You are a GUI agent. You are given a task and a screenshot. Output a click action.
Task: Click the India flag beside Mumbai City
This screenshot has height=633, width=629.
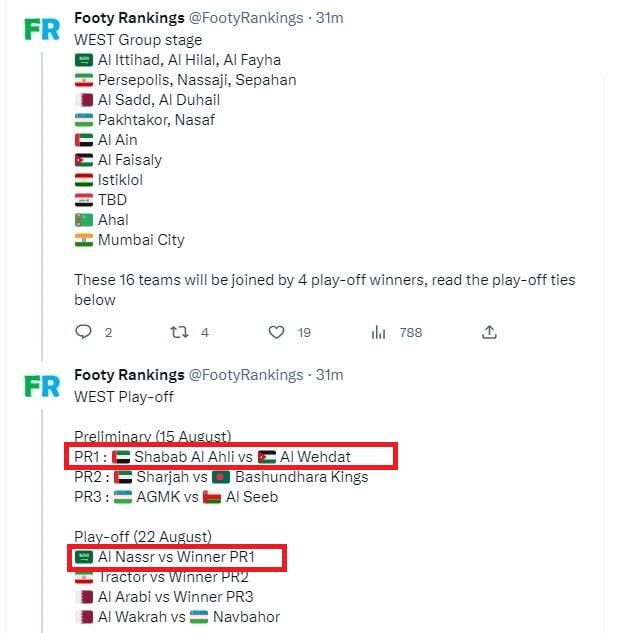(84, 240)
